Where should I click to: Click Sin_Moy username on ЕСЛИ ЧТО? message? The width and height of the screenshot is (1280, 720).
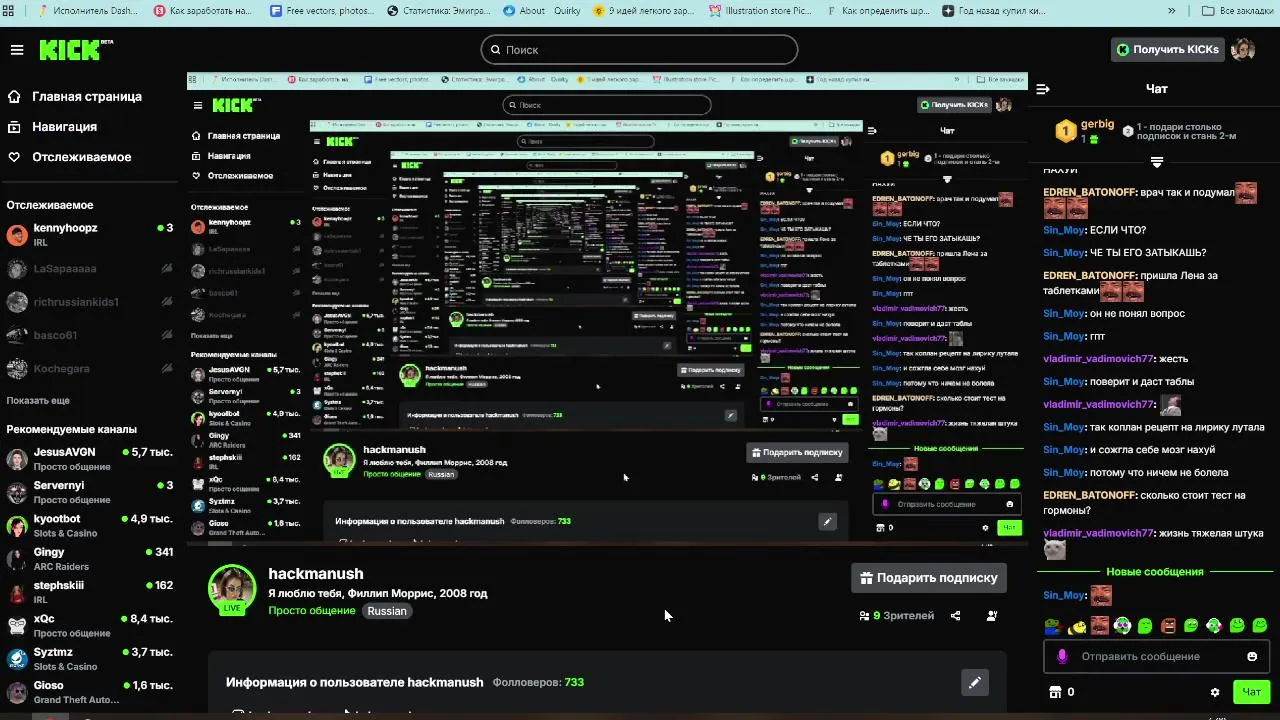1064,230
